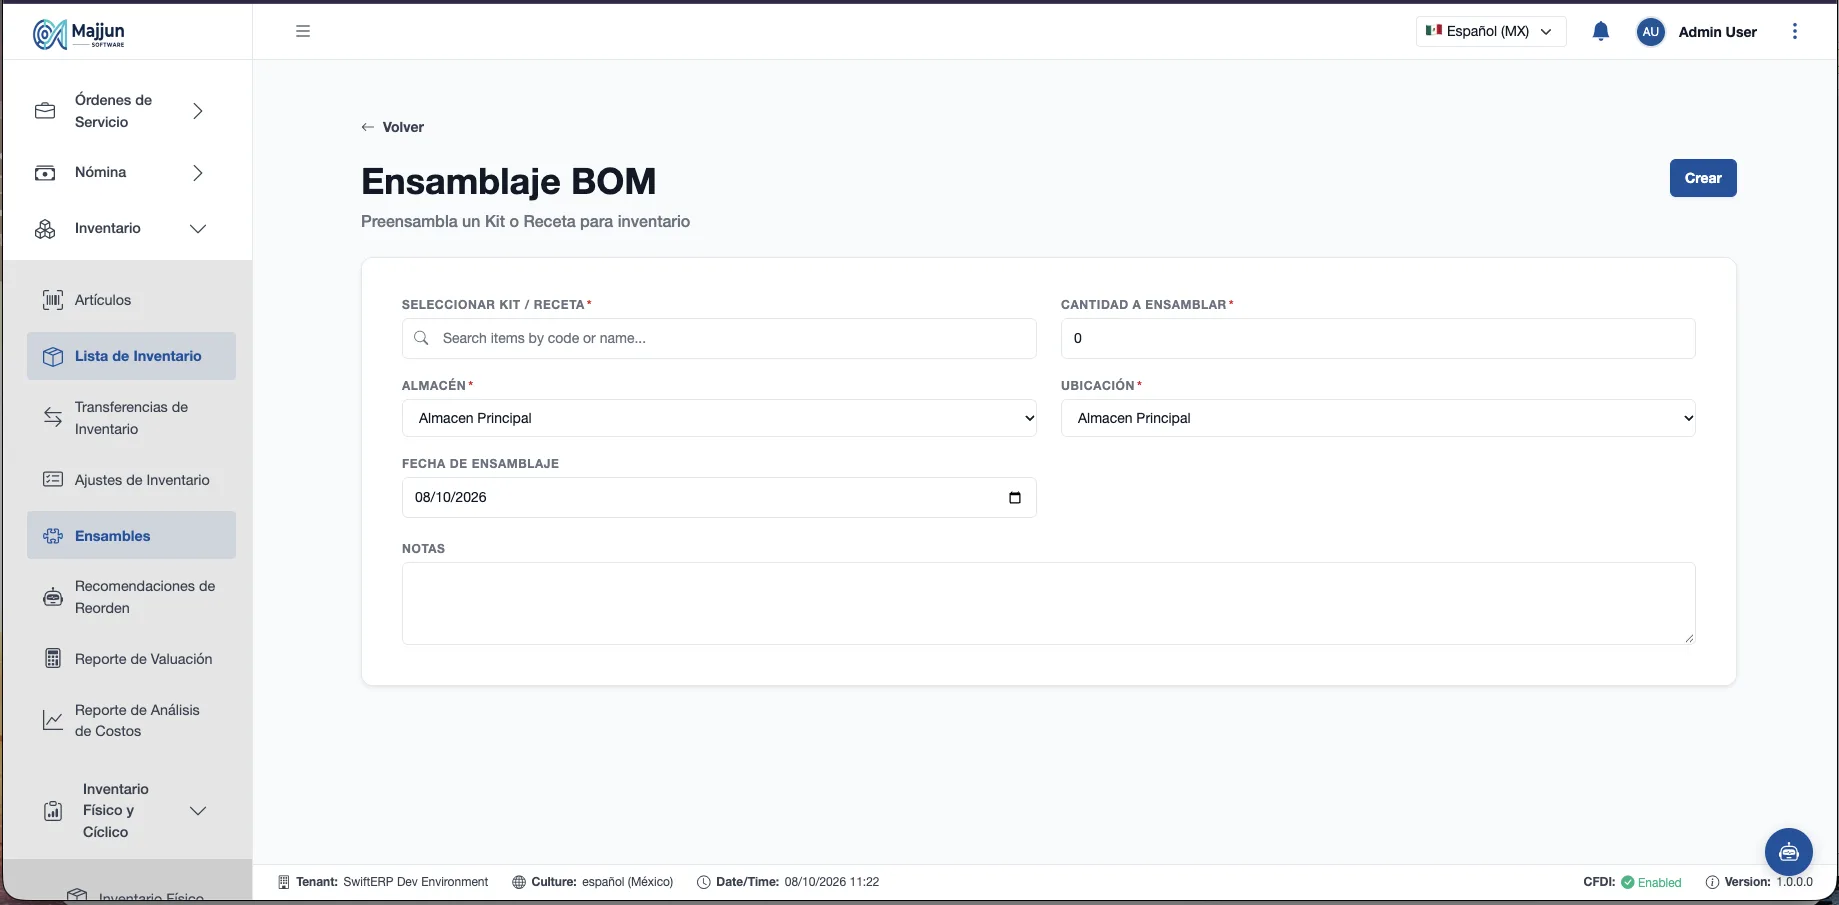
Task: Click the Transferencias arrows icon
Action: tap(53, 418)
